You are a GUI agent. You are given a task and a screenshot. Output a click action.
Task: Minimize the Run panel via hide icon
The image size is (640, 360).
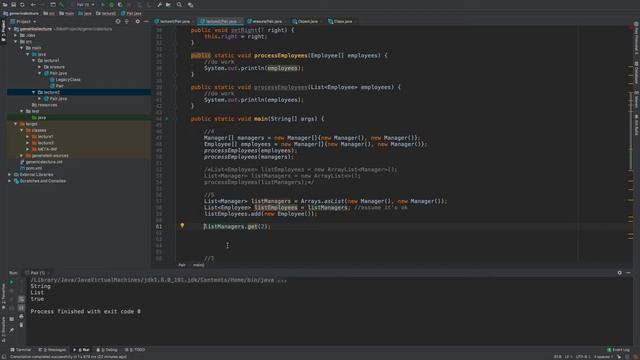[x=628, y=273]
